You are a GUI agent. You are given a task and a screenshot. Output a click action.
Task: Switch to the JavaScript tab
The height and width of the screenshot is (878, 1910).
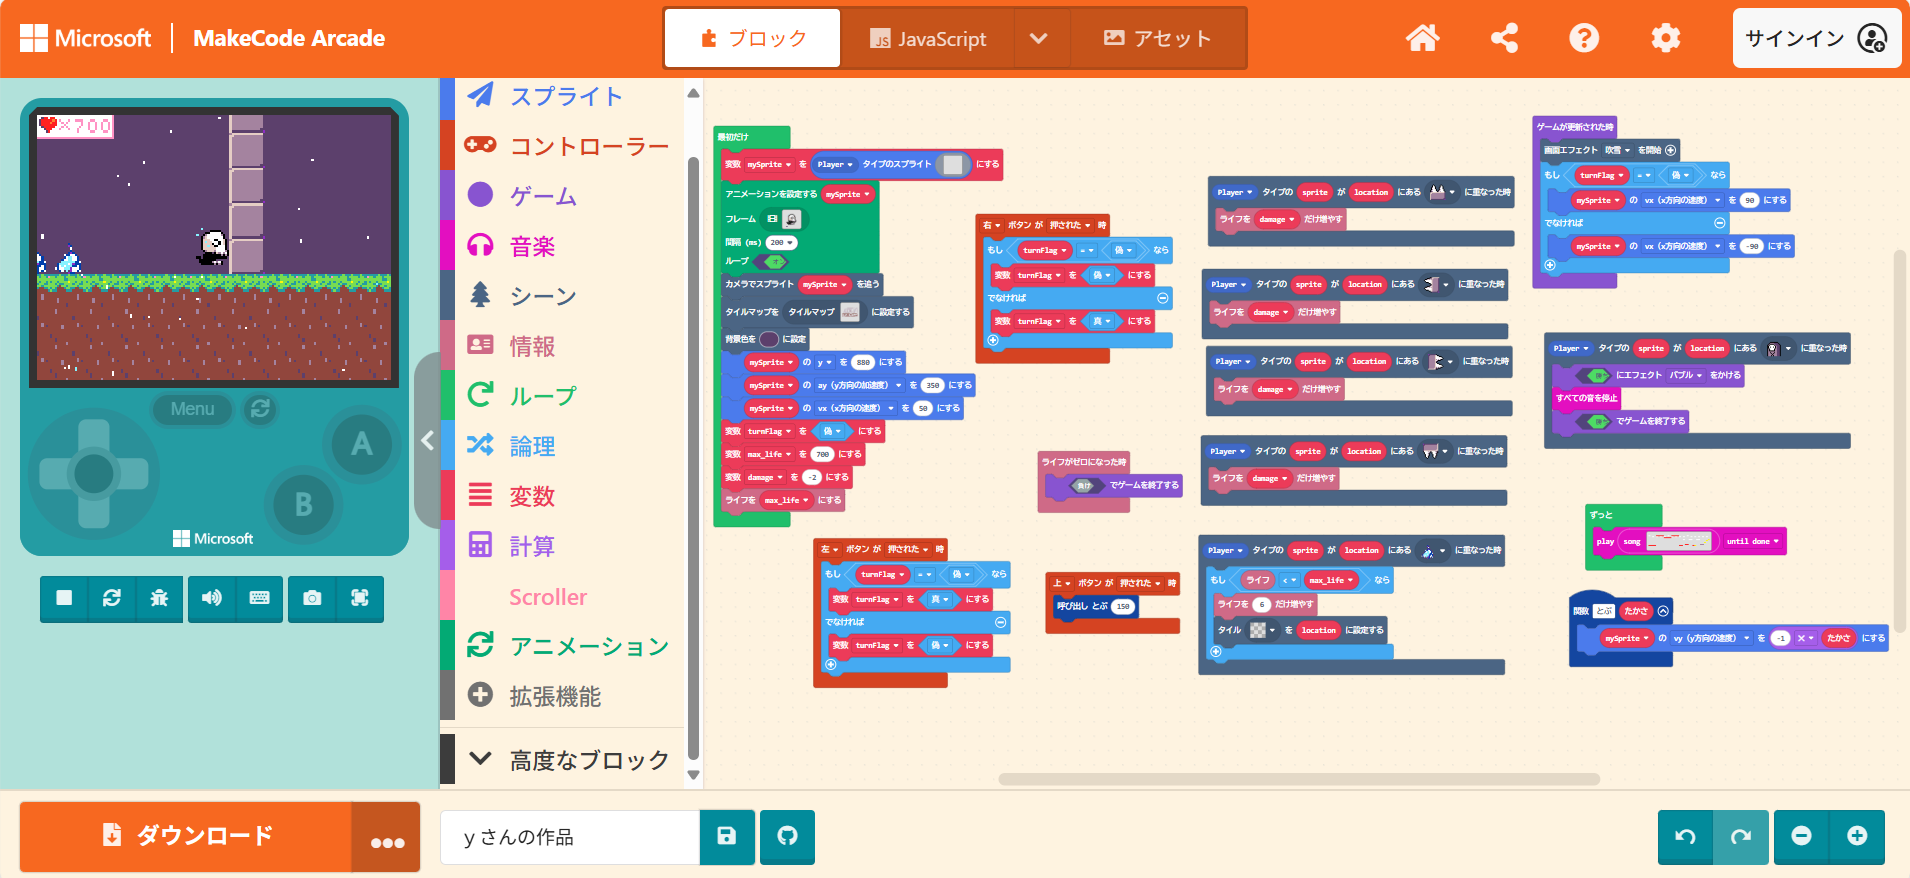click(x=928, y=38)
